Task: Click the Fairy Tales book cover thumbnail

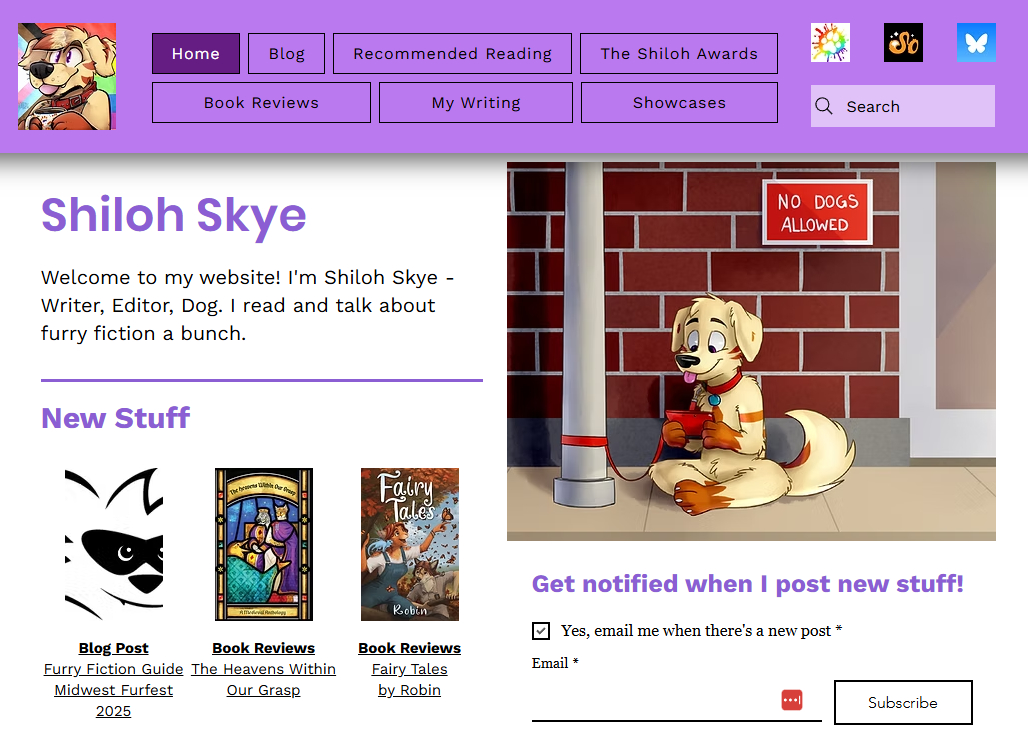Action: [x=410, y=544]
